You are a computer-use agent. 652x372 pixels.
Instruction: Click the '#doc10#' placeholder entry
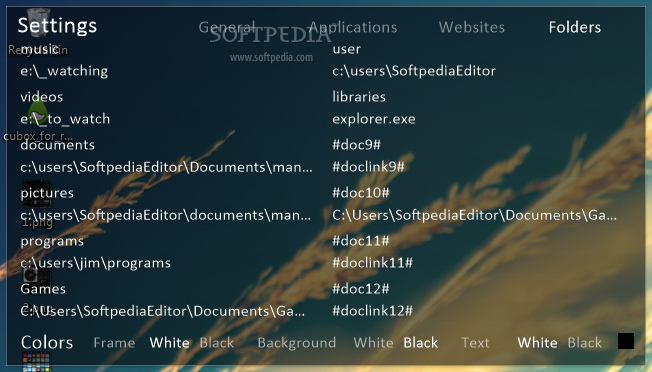click(361, 193)
